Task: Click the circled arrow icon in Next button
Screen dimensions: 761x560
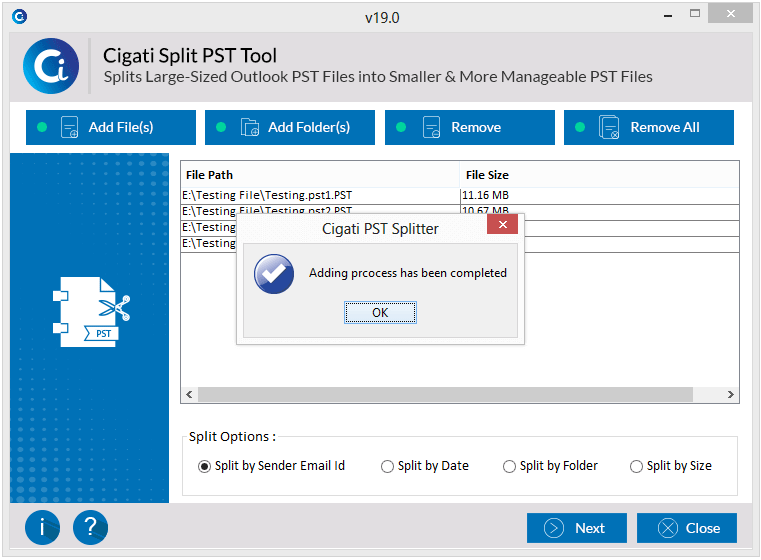Action: pyautogui.click(x=554, y=528)
